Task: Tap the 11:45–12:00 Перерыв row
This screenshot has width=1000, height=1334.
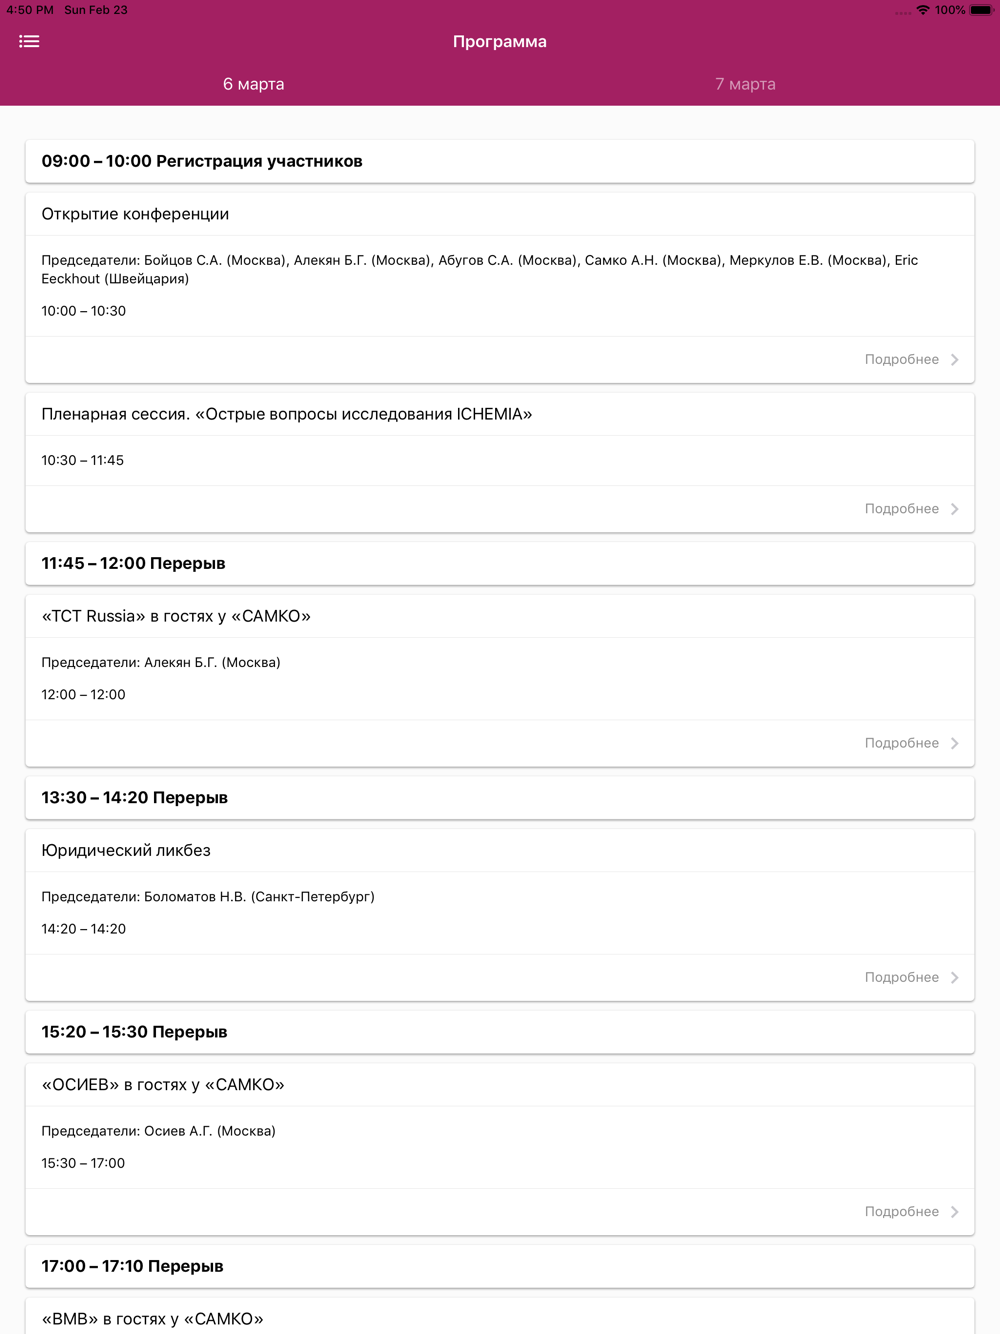Action: tap(500, 563)
